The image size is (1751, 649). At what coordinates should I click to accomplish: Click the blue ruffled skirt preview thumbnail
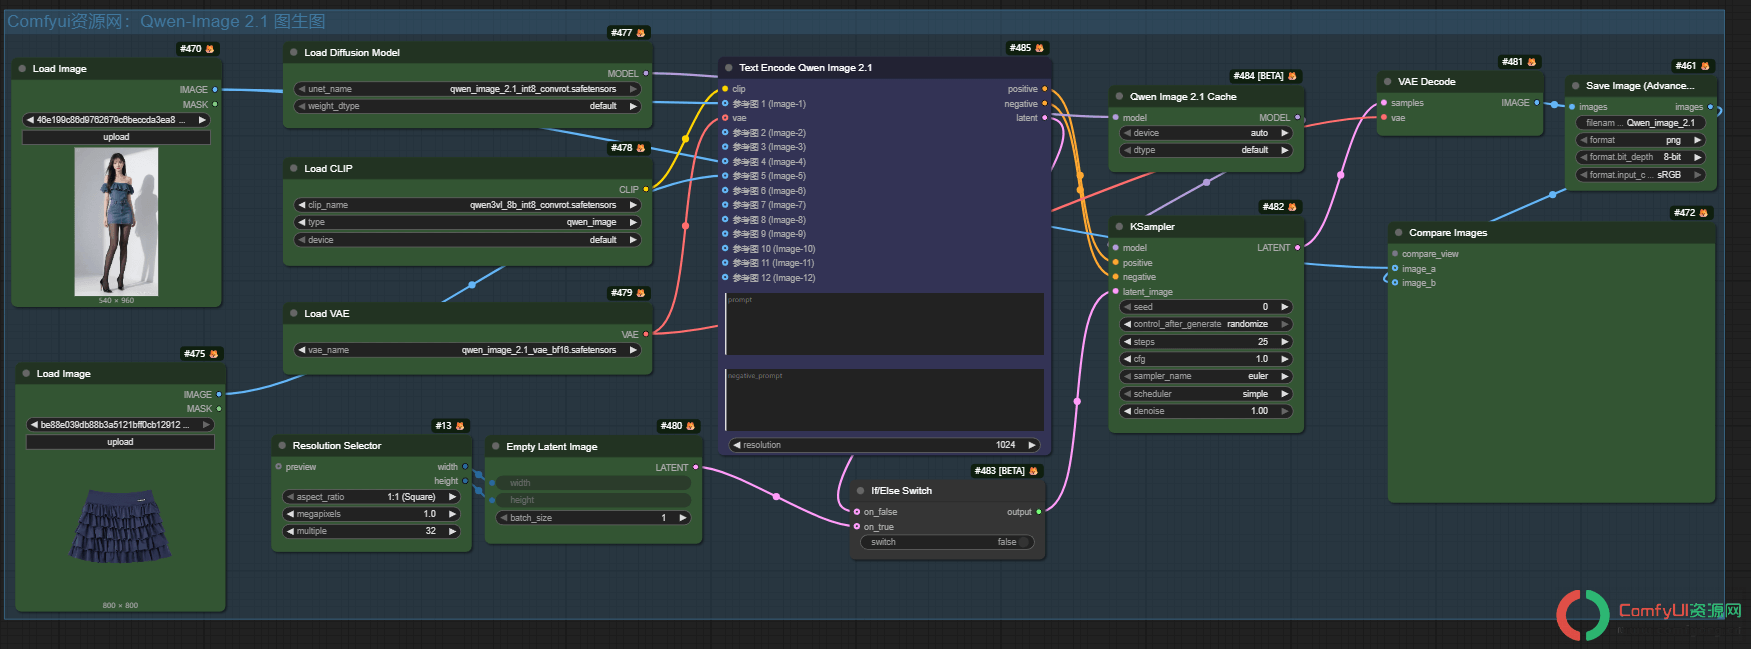click(120, 525)
